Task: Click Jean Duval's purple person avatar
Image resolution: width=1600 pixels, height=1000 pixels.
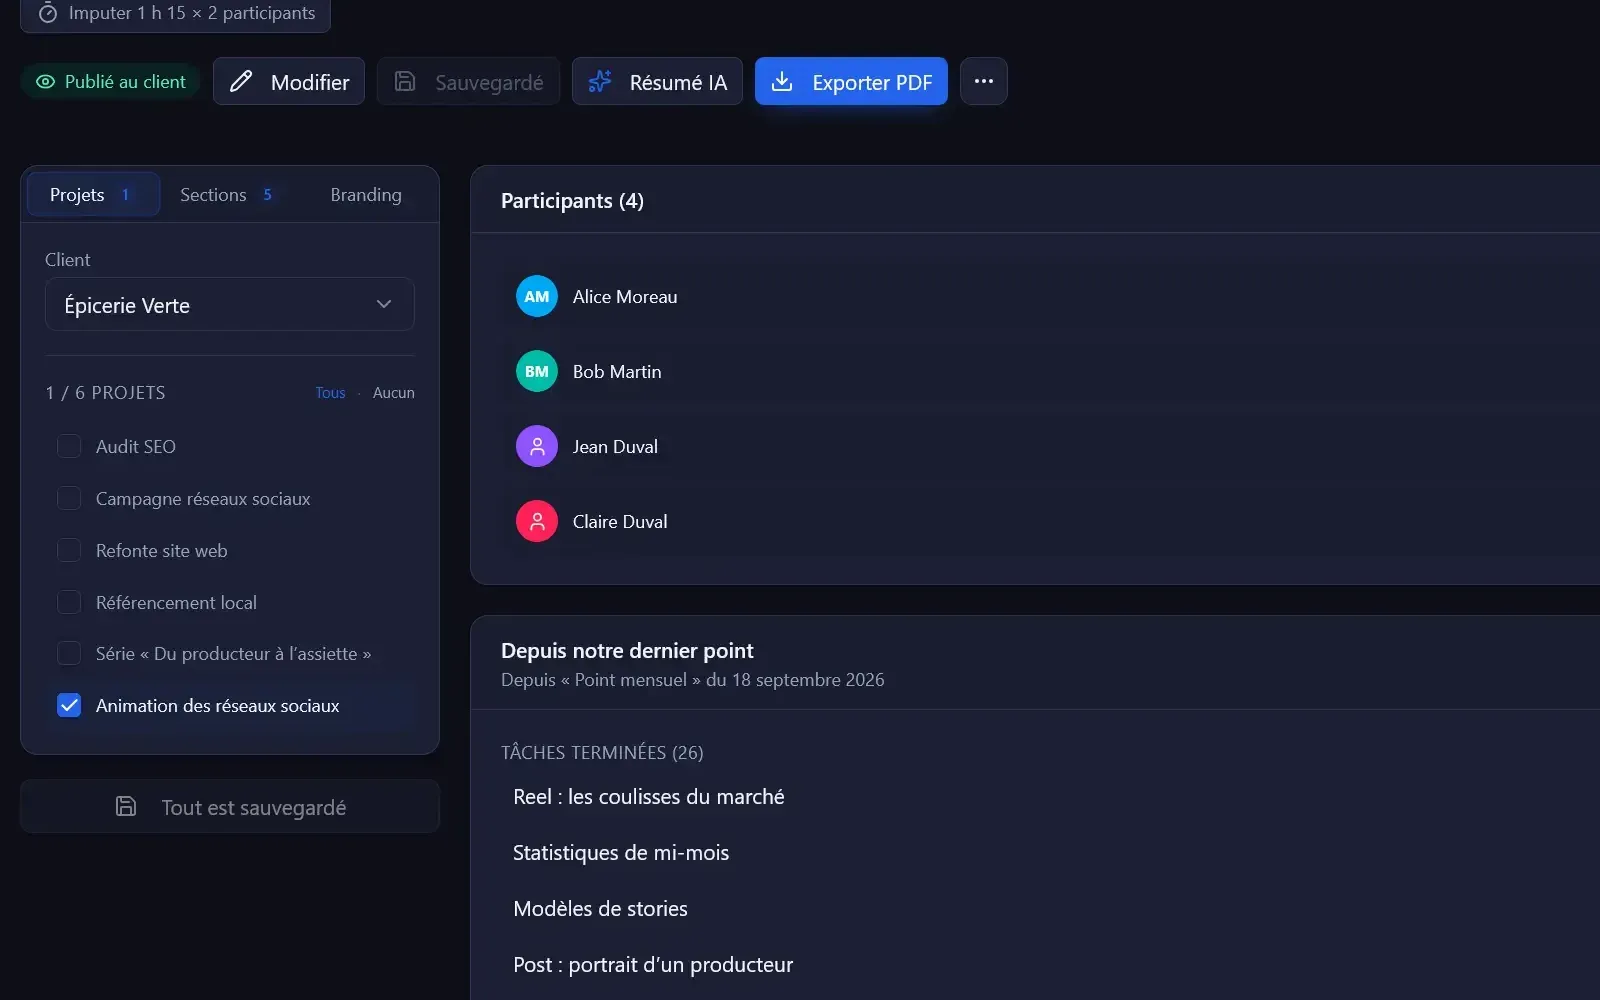Action: (537, 446)
